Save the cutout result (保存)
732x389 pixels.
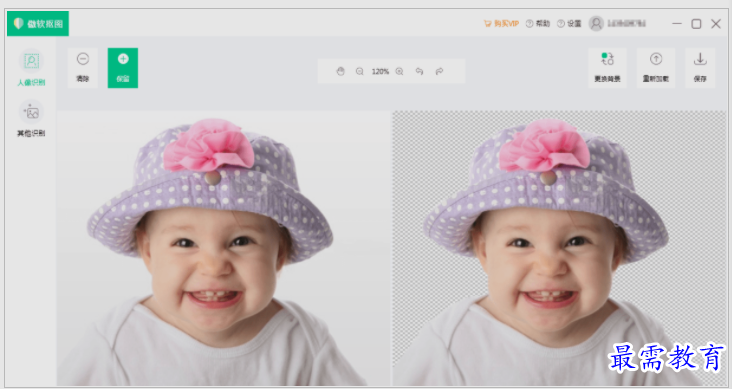700,68
